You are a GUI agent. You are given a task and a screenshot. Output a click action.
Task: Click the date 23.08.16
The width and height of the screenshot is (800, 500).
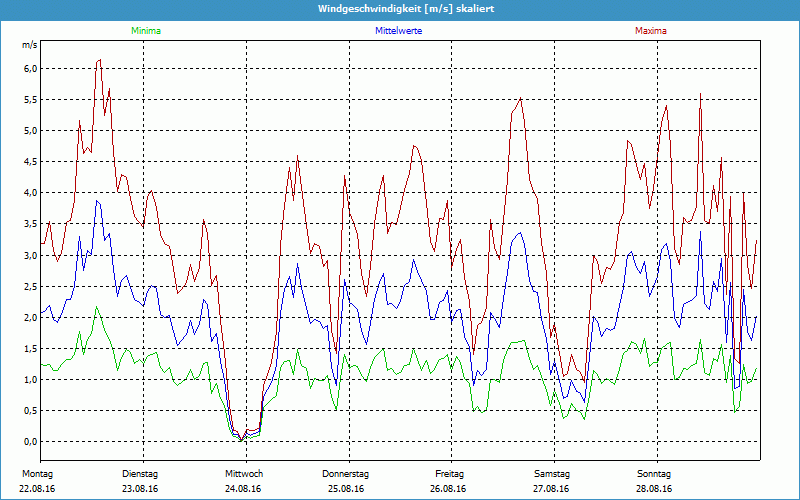pyautogui.click(x=140, y=489)
